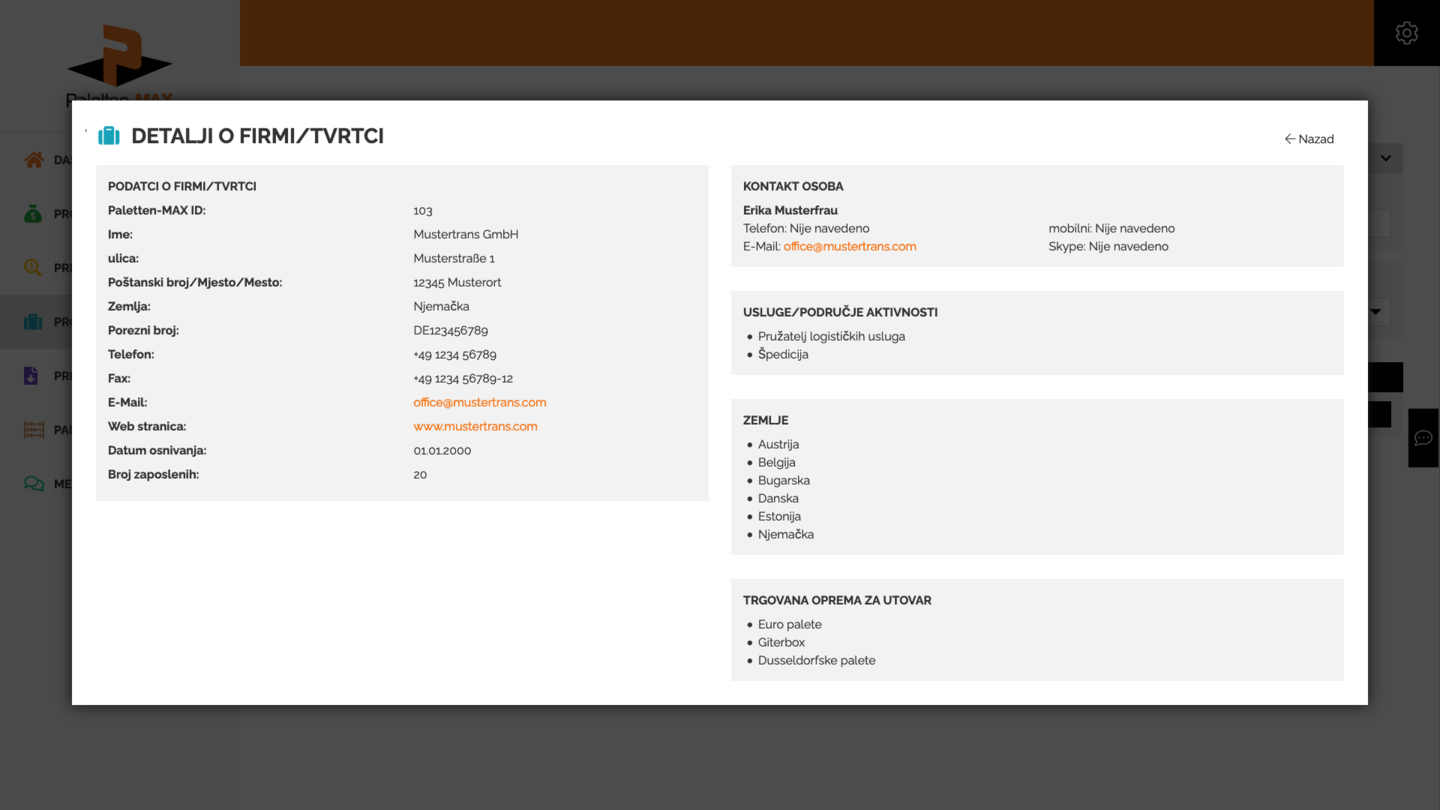
Task: Click the Paletten-MAX logo
Action: 119,60
